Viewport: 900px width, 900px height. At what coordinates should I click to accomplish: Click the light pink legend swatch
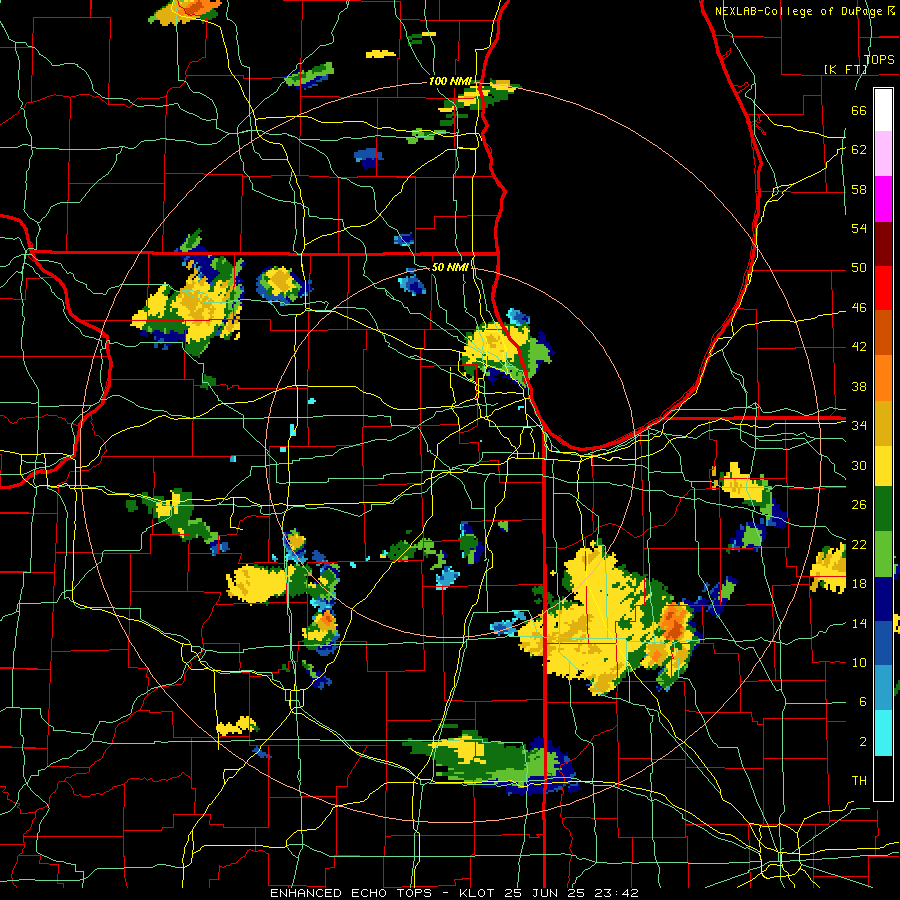(x=883, y=154)
